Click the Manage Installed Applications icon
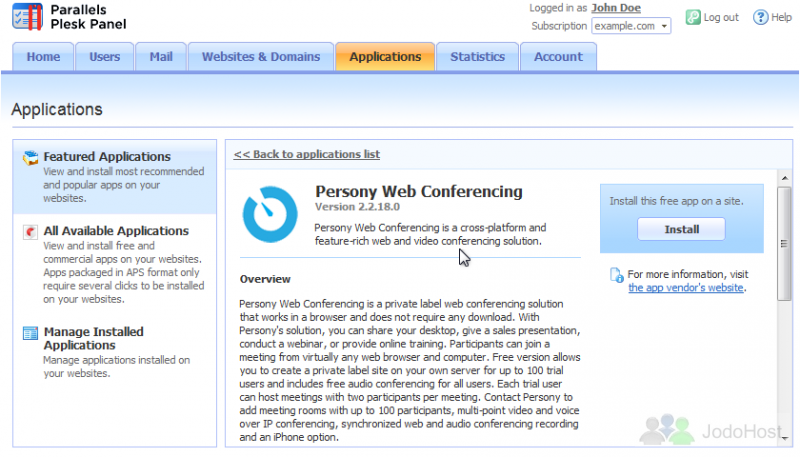Image resolution: width=800 pixels, height=457 pixels. 31,333
